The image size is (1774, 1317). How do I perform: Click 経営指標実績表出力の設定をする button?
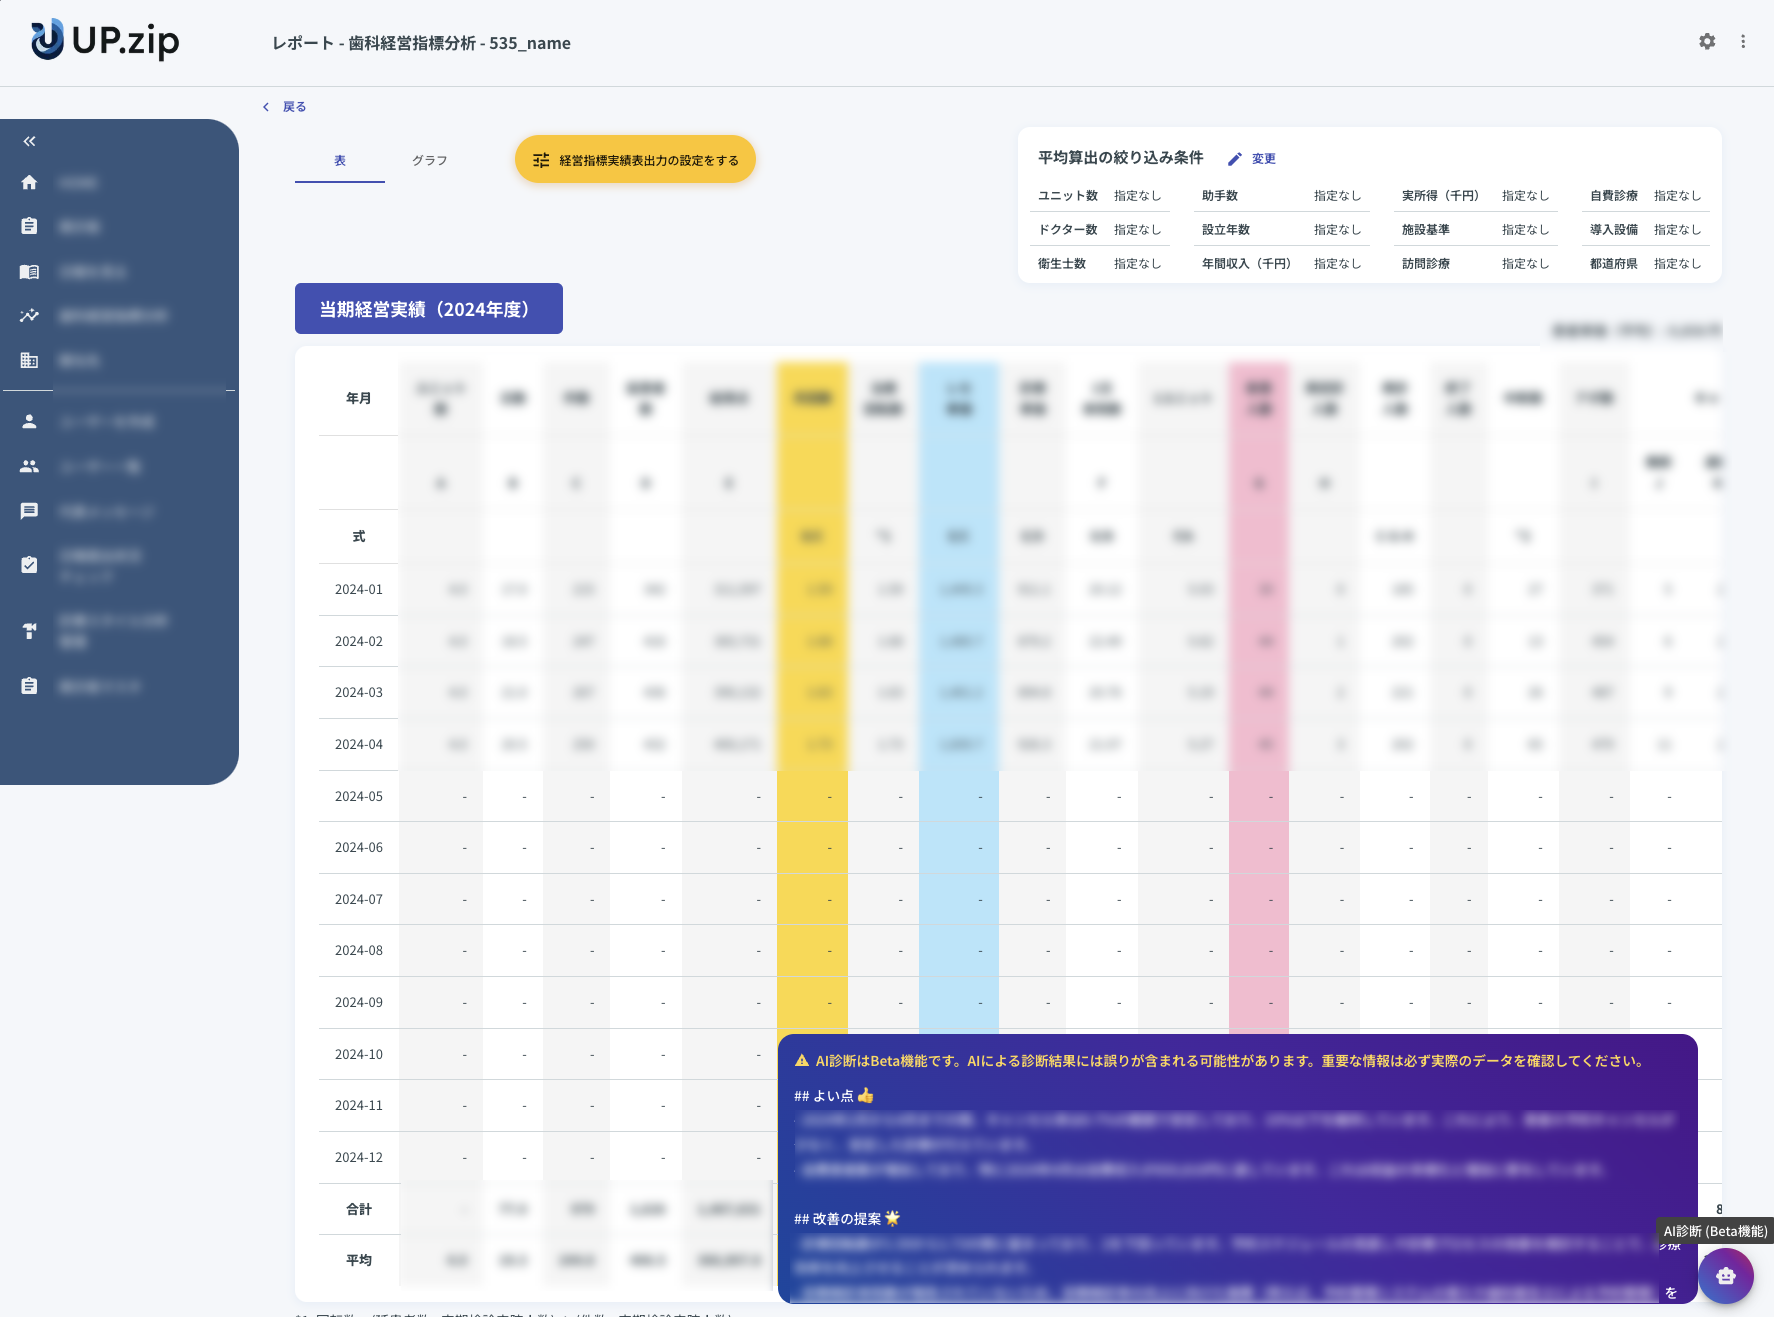635,160
